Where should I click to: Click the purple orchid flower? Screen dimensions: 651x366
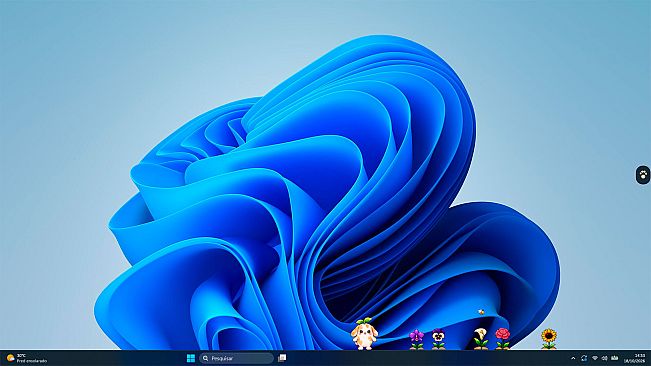pyautogui.click(x=416, y=339)
